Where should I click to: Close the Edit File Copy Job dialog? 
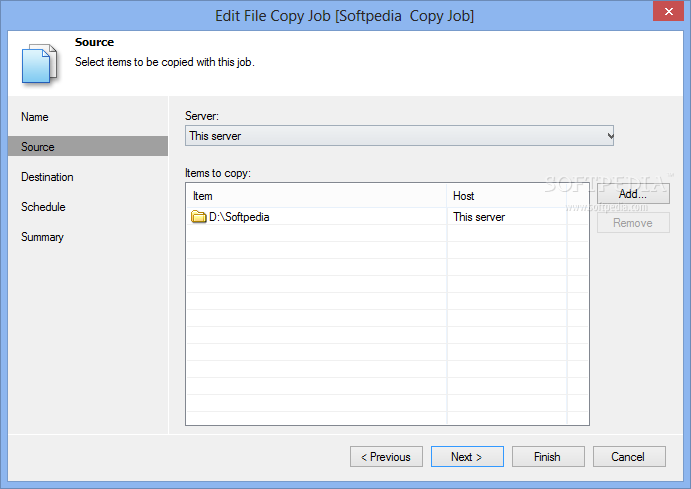click(x=668, y=11)
